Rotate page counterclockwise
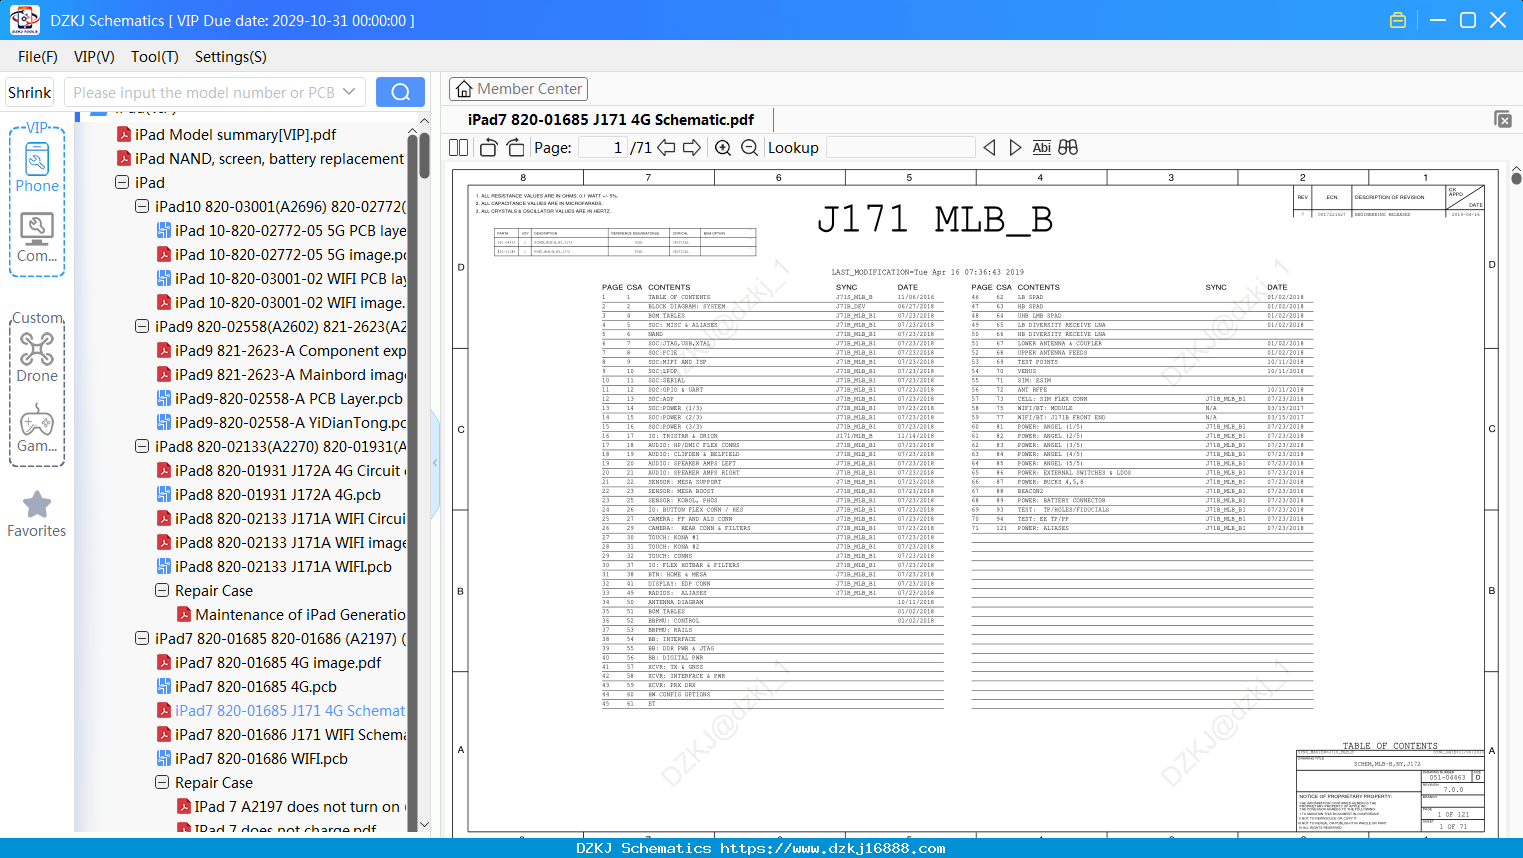The height and width of the screenshot is (858, 1523). pos(489,148)
